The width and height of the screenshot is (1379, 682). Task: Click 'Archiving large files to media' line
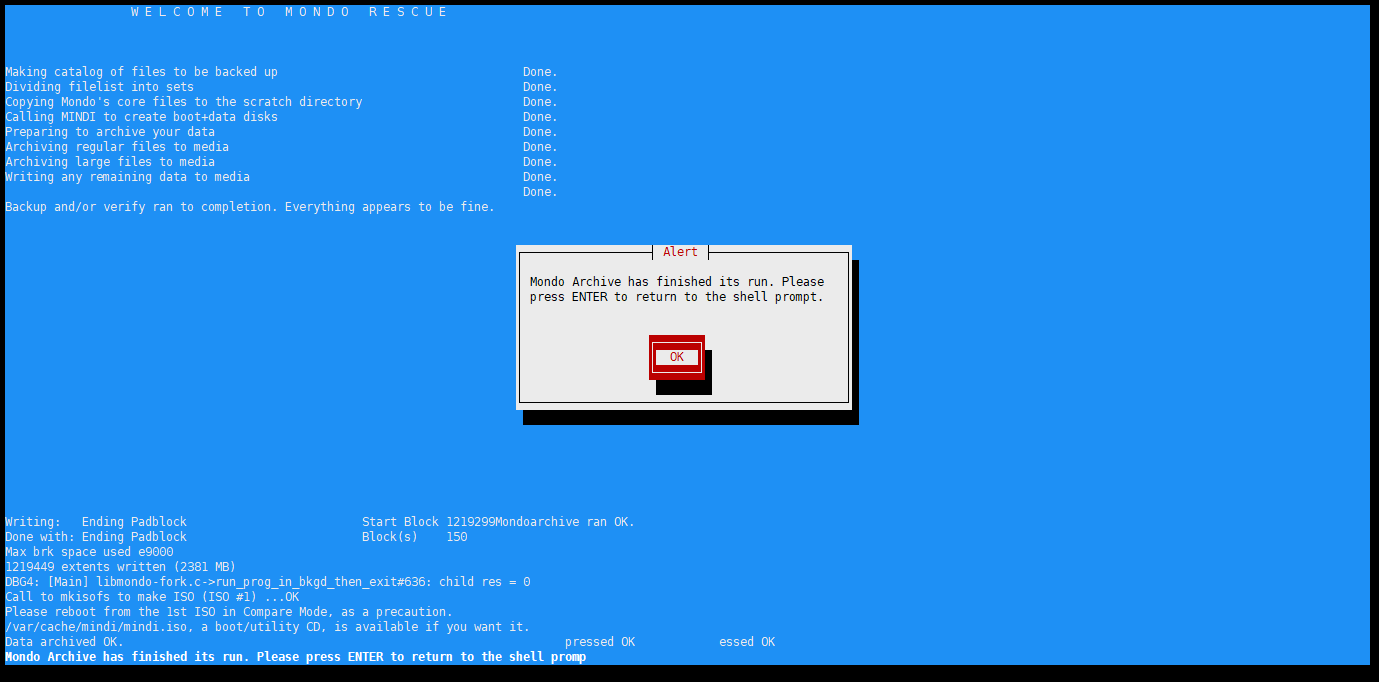pos(110,162)
